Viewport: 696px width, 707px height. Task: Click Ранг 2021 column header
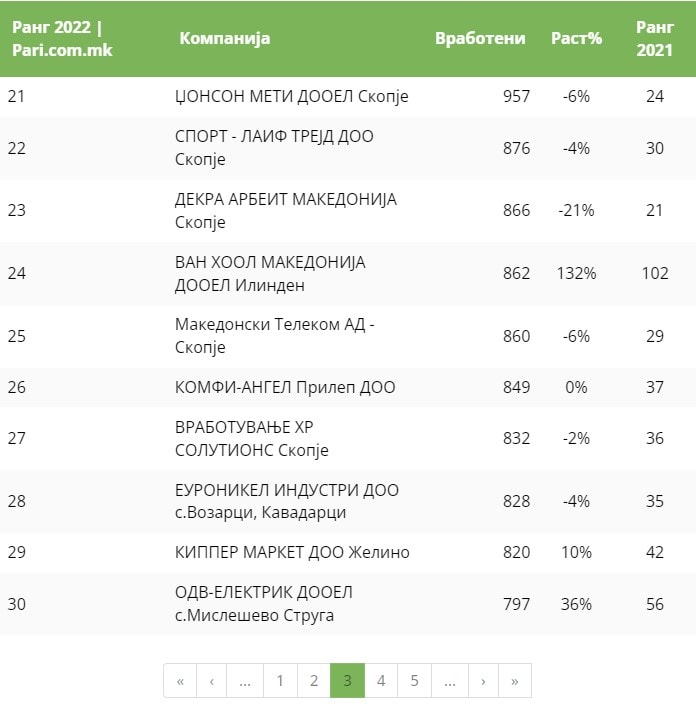point(655,39)
